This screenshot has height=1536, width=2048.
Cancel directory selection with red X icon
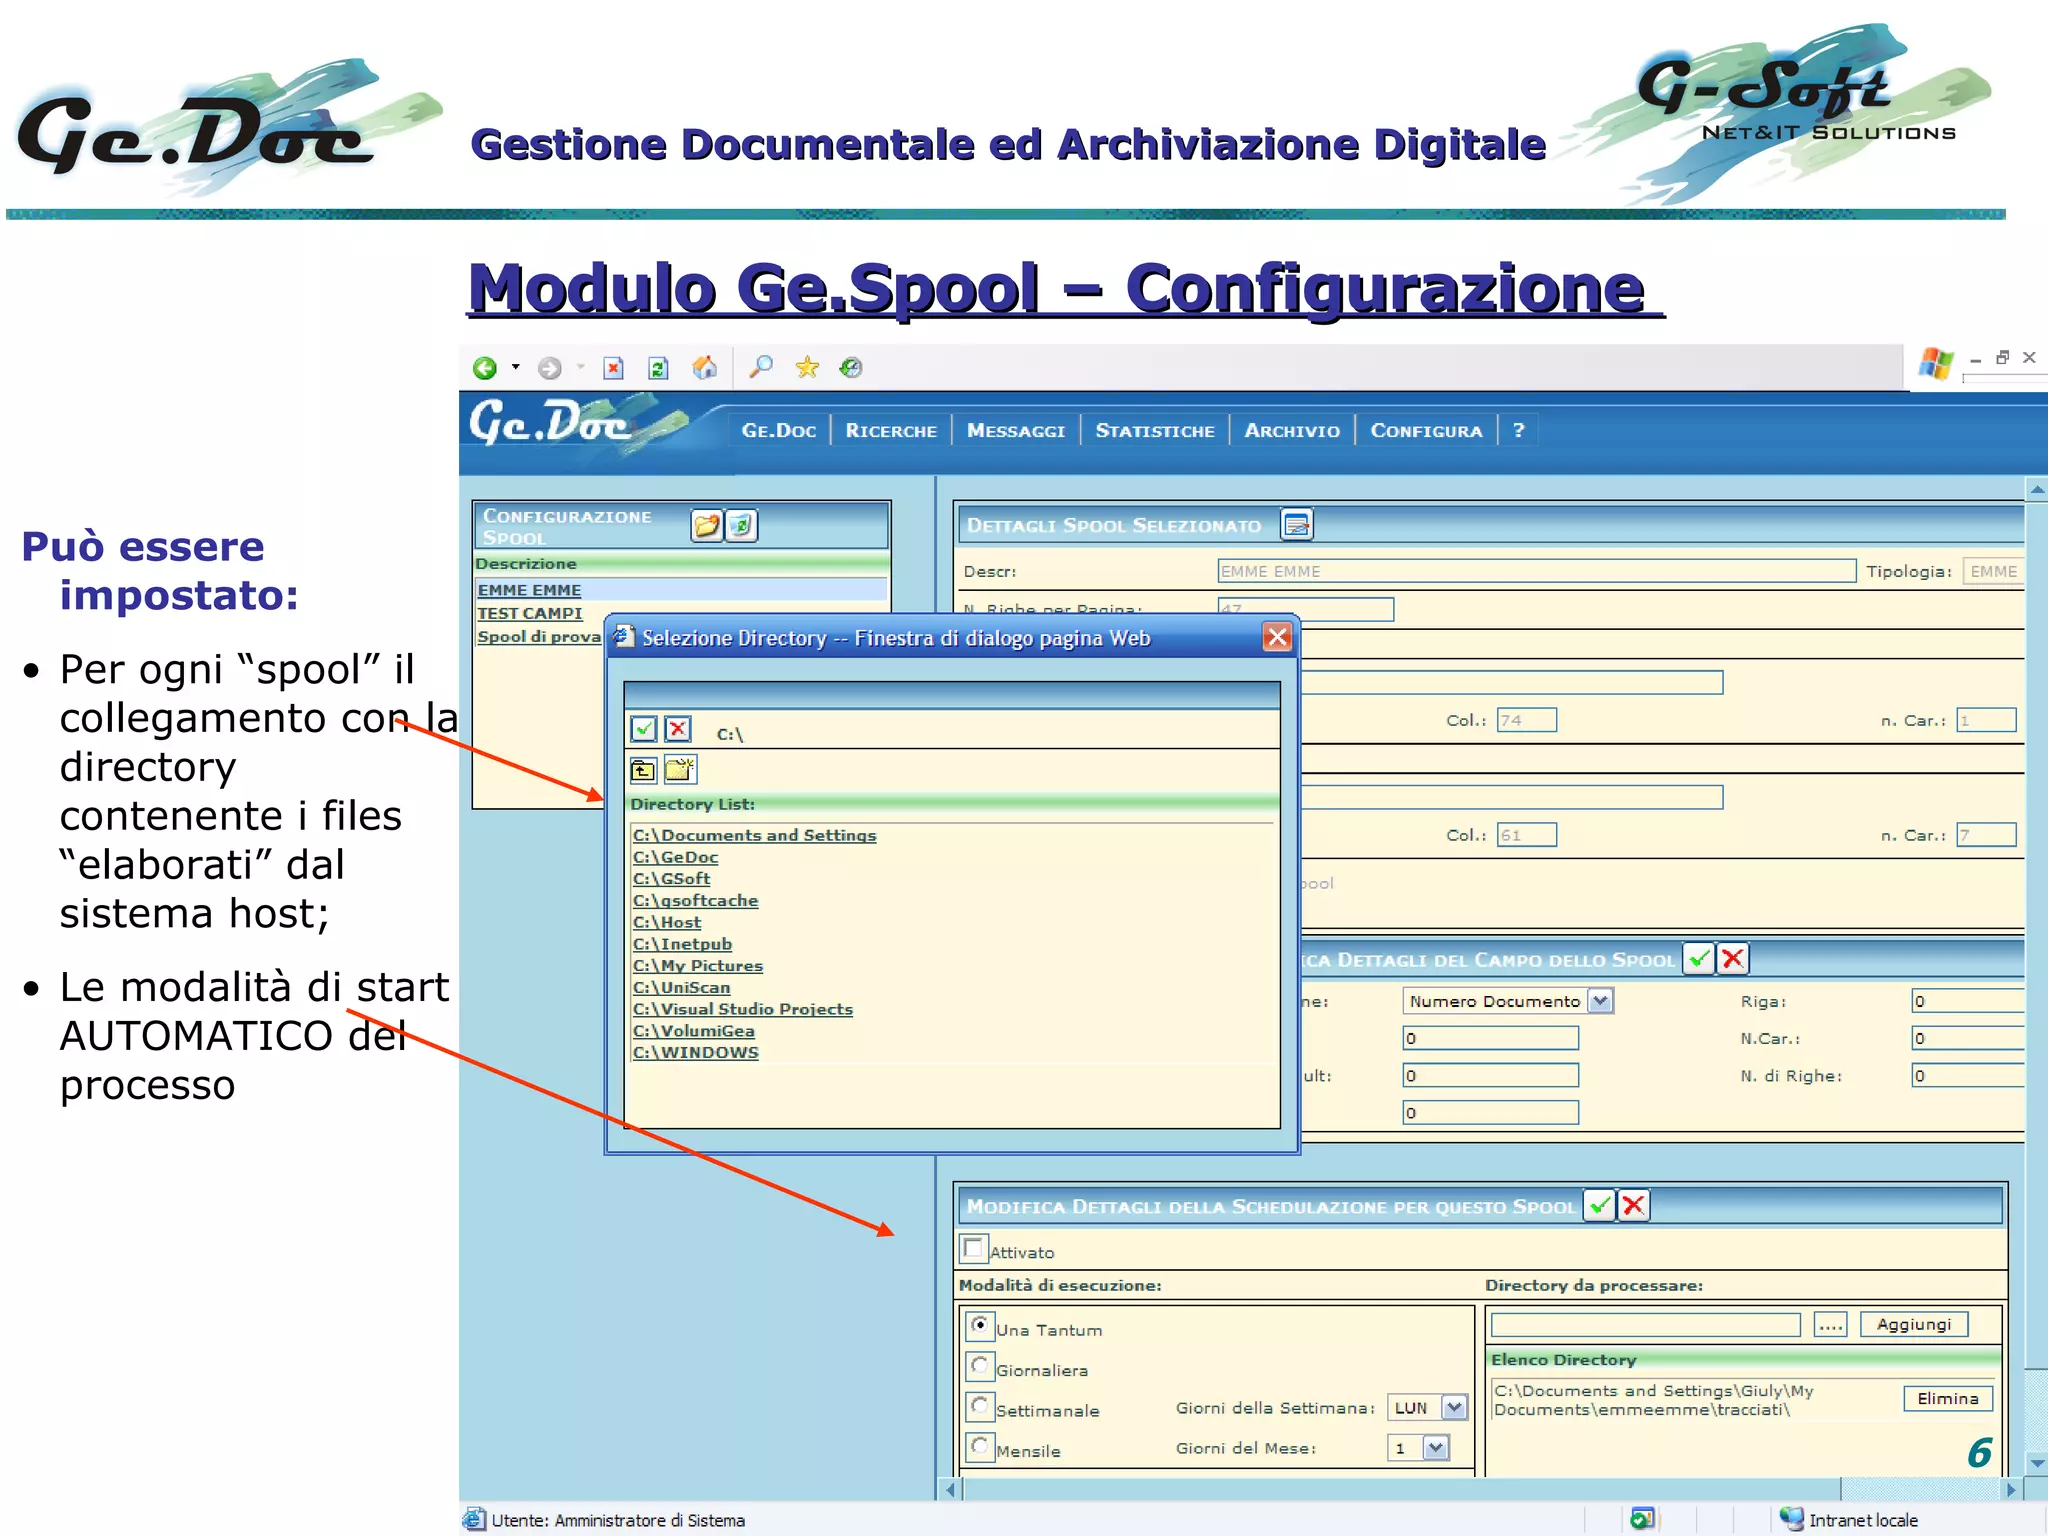click(678, 729)
